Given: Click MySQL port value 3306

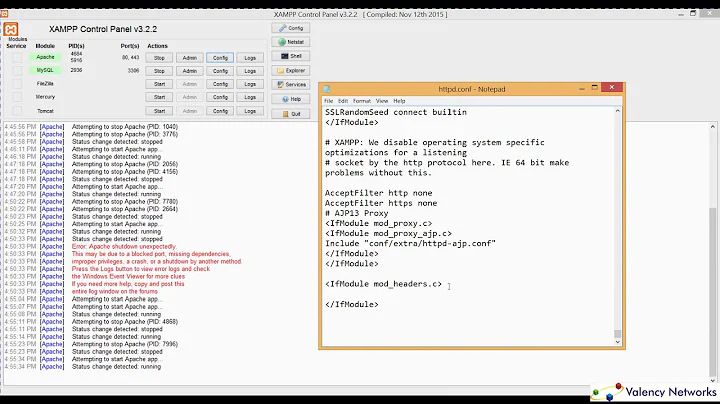Looking at the screenshot, I should [x=133, y=71].
